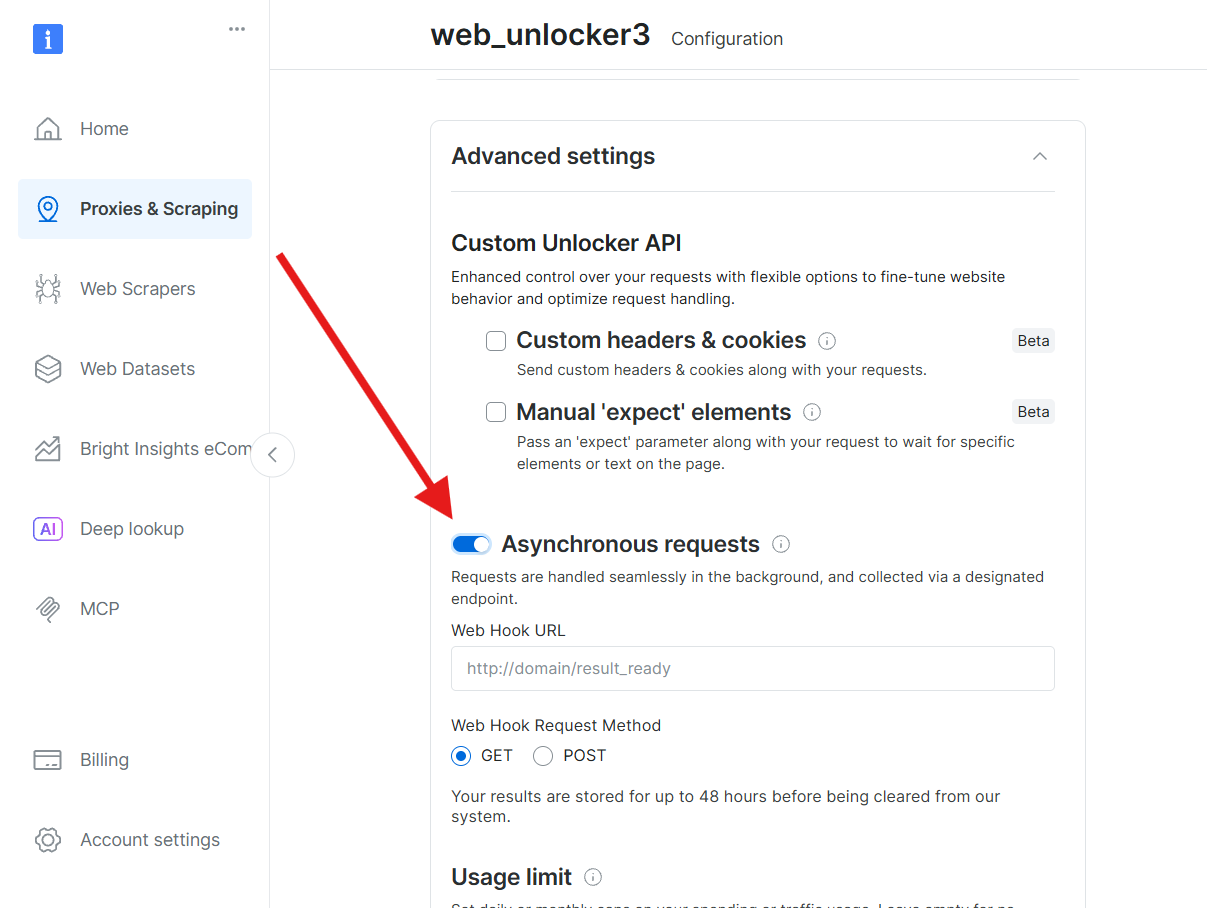This screenshot has height=908, width=1207.
Task: Select the Home icon in sidebar
Action: [x=104, y=128]
